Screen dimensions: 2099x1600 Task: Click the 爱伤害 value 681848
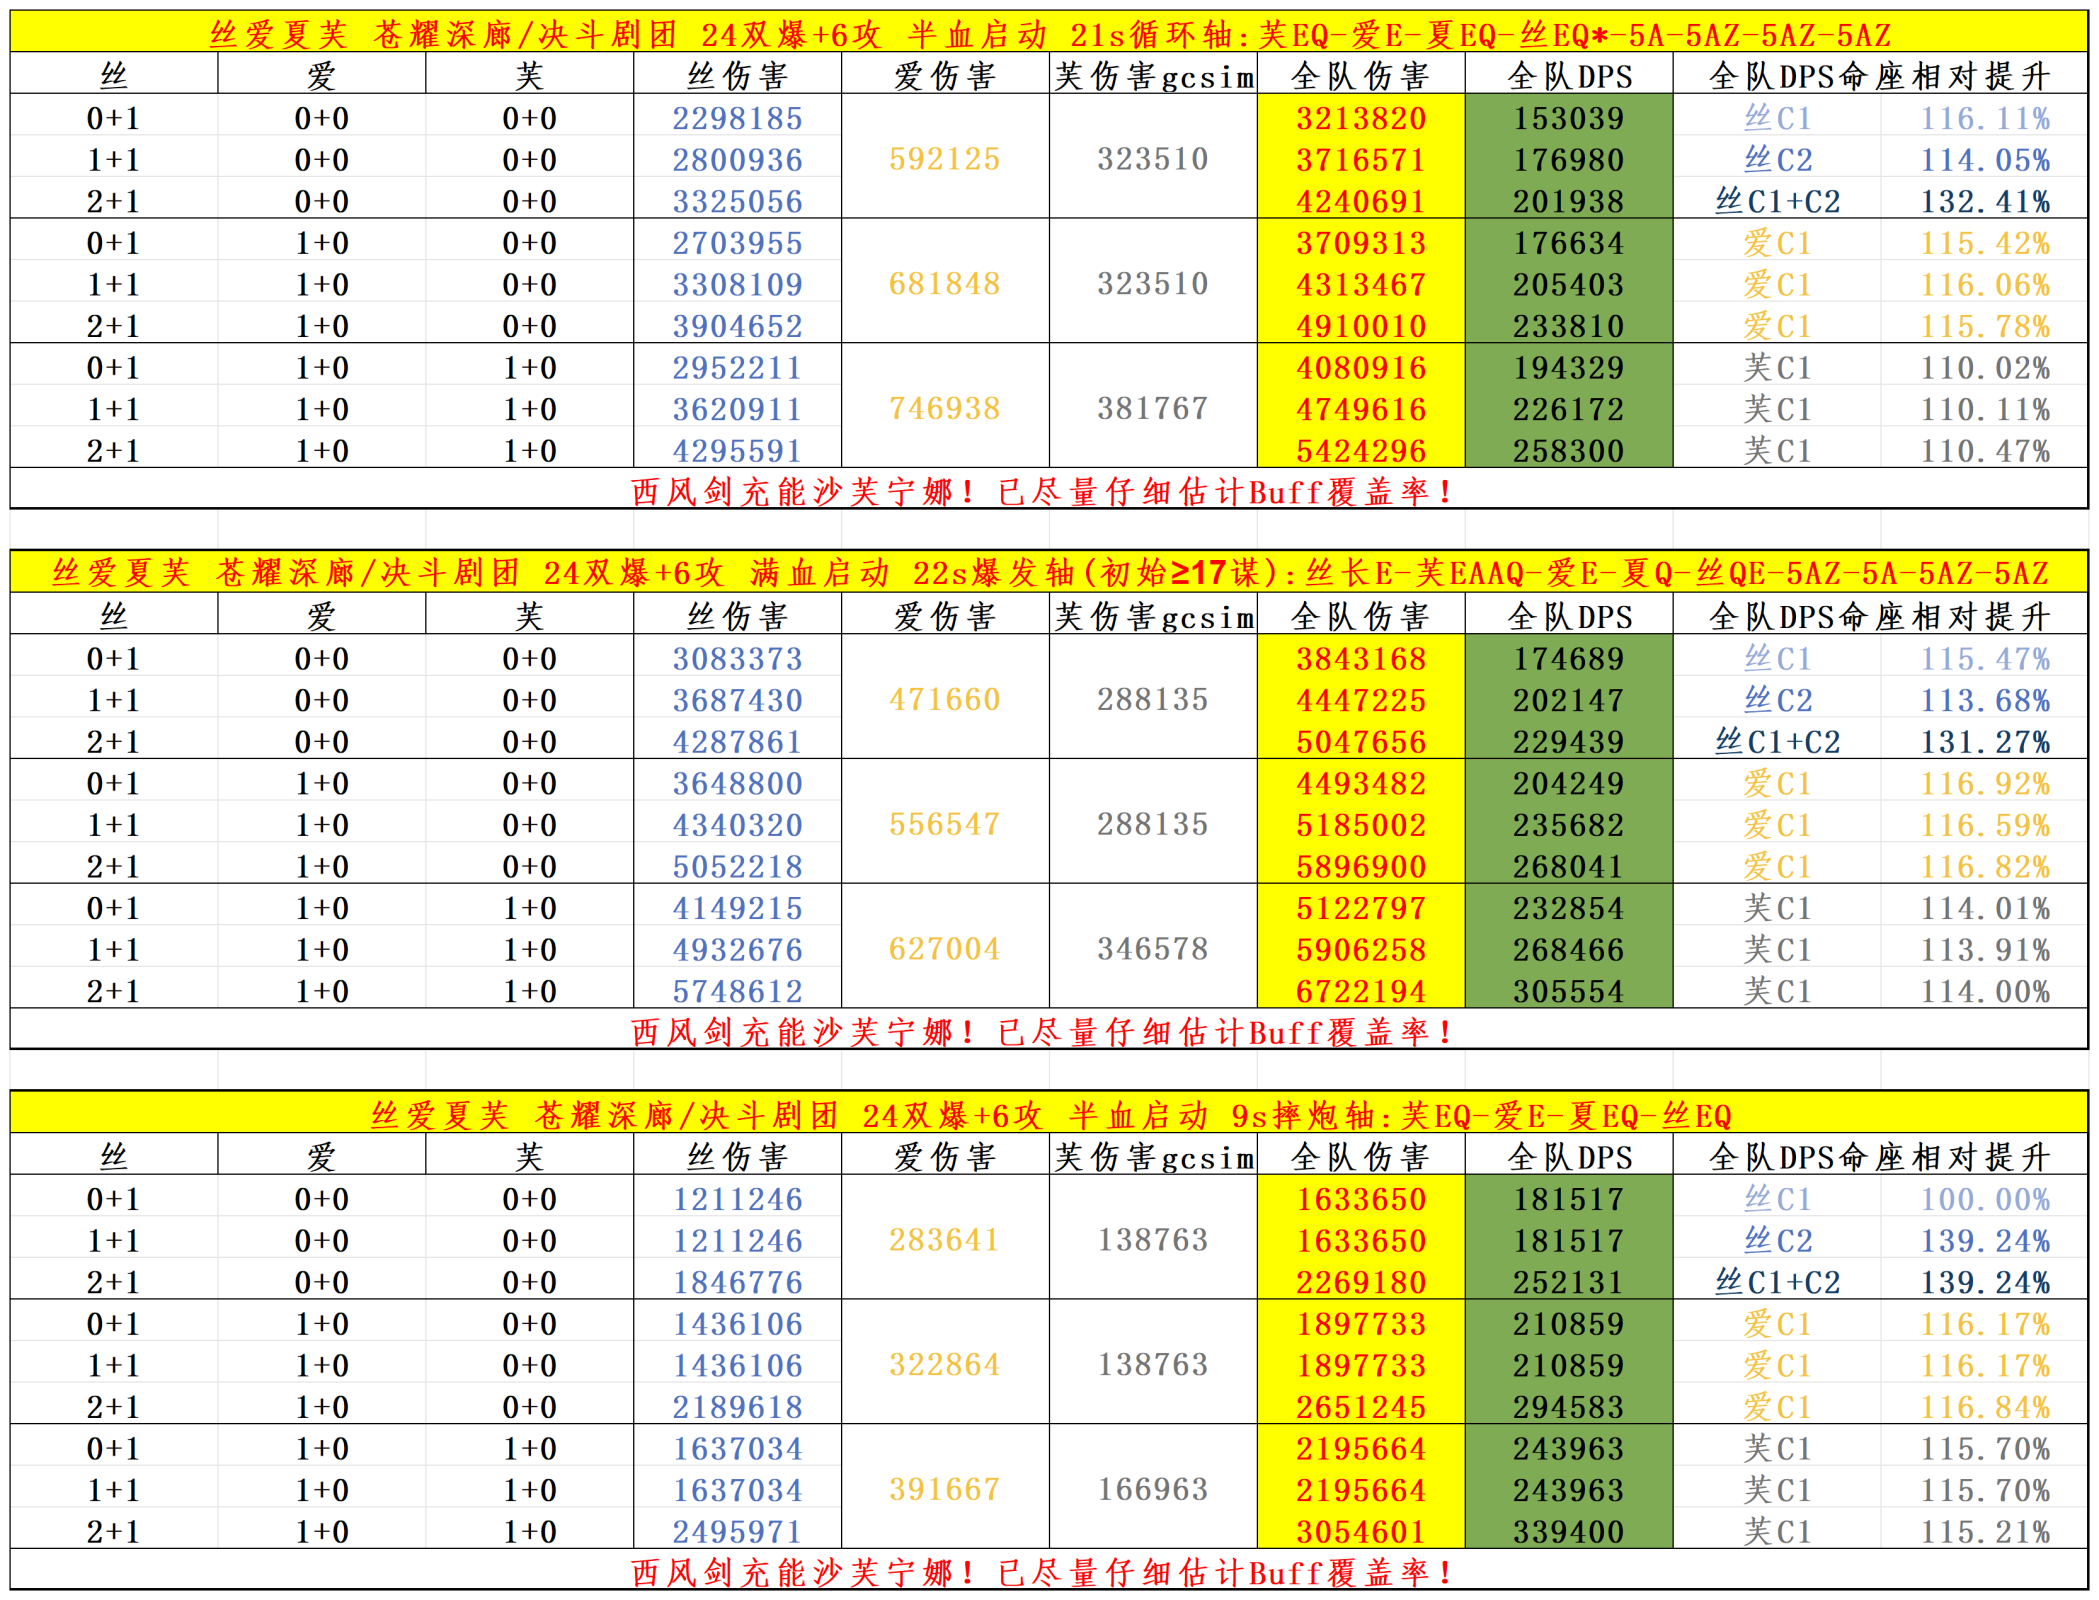click(x=945, y=284)
